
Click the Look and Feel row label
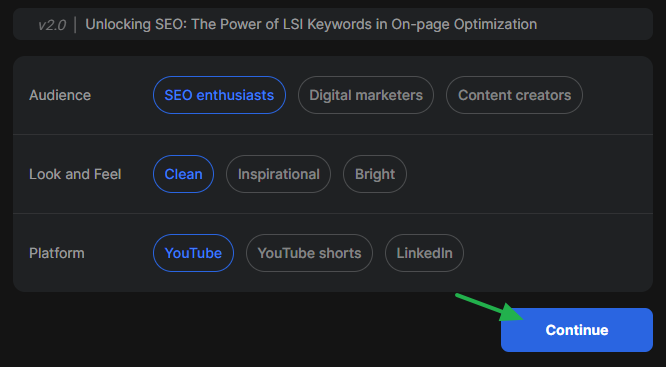[x=75, y=174]
